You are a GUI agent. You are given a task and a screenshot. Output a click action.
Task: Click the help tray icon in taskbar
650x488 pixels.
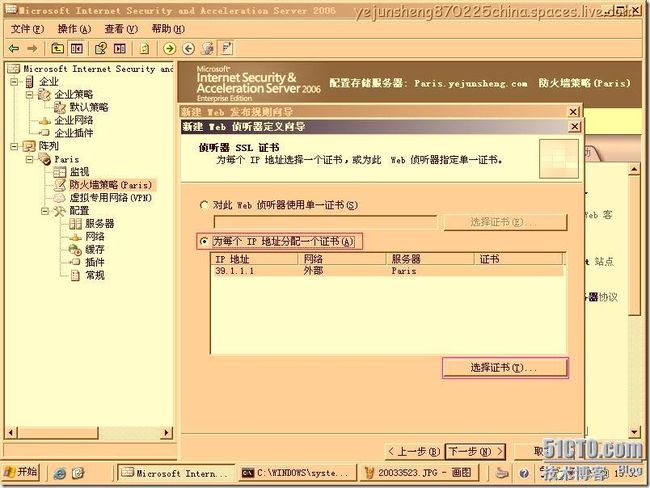tap(524, 473)
